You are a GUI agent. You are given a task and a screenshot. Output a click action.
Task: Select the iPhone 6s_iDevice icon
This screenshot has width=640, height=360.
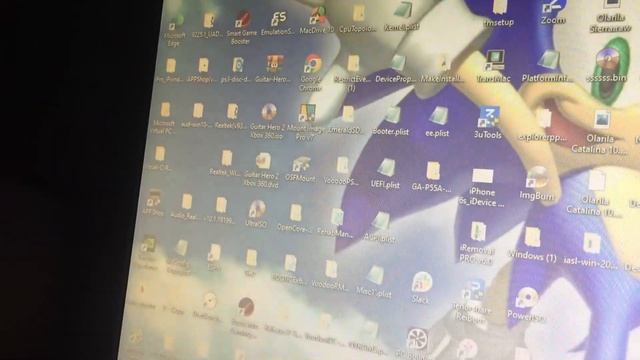482,188
